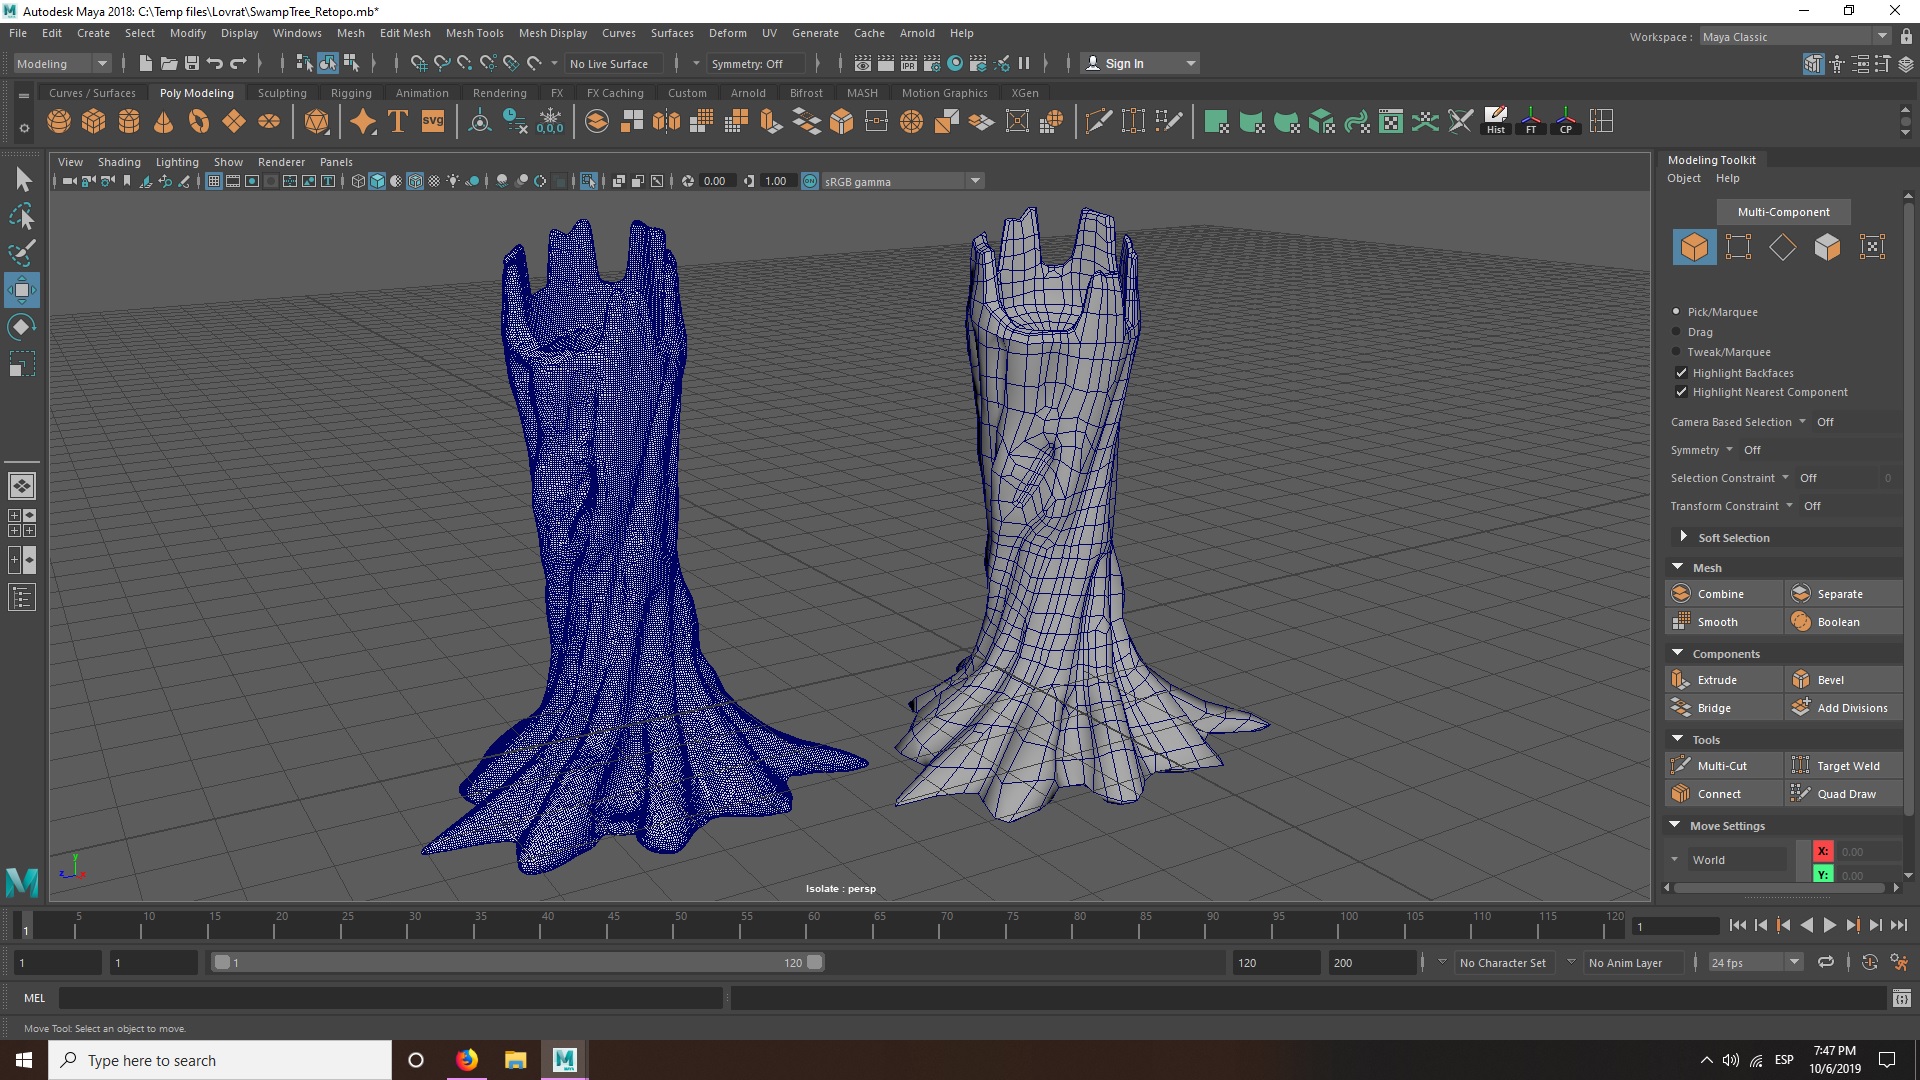1920x1080 pixels.
Task: Open the Mesh Tools menu
Action: coord(474,33)
